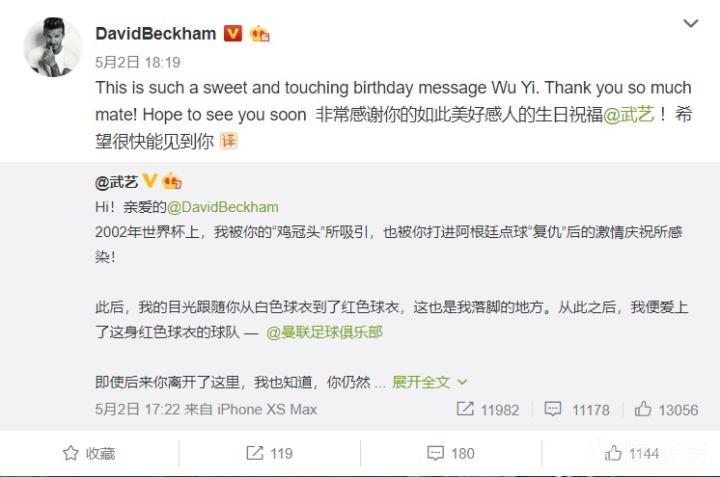Image resolution: width=720 pixels, height=477 pixels.
Task: Repost this post showing 119 reposts
Action: pos(270,453)
